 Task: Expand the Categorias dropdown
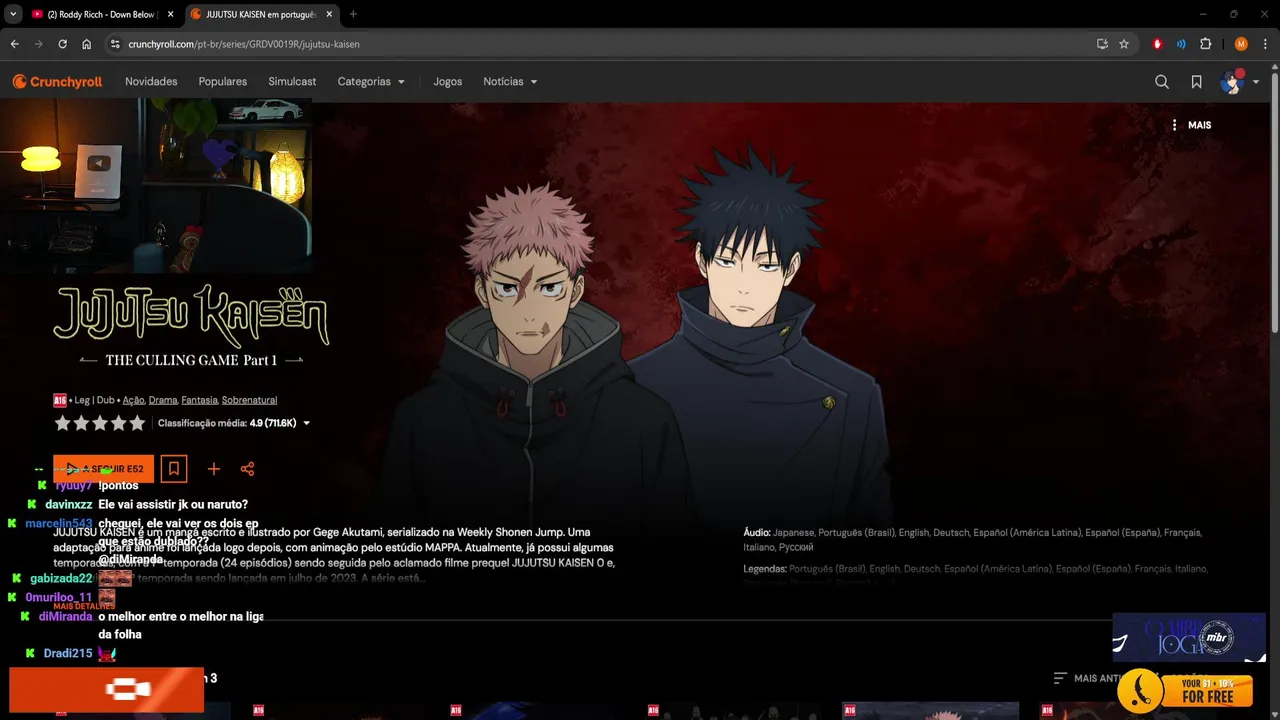pos(371,82)
